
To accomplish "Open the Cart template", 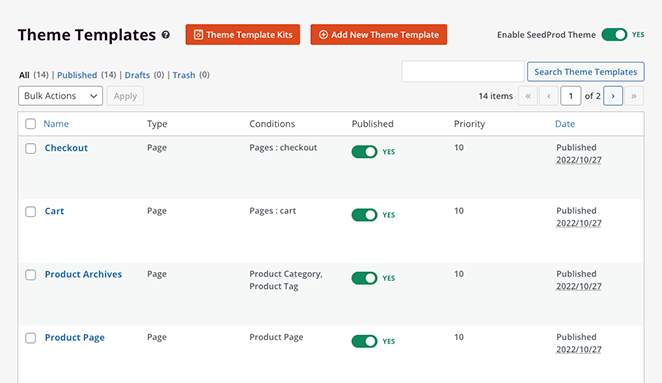I will click(x=54, y=211).
